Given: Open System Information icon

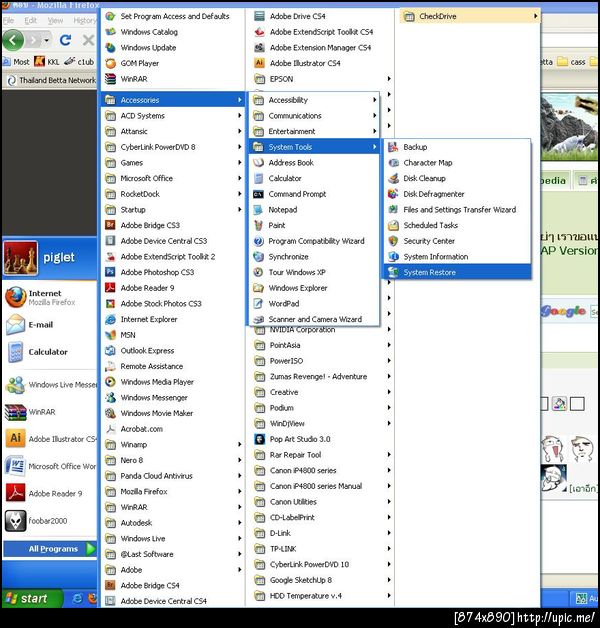Looking at the screenshot, I should tap(393, 256).
